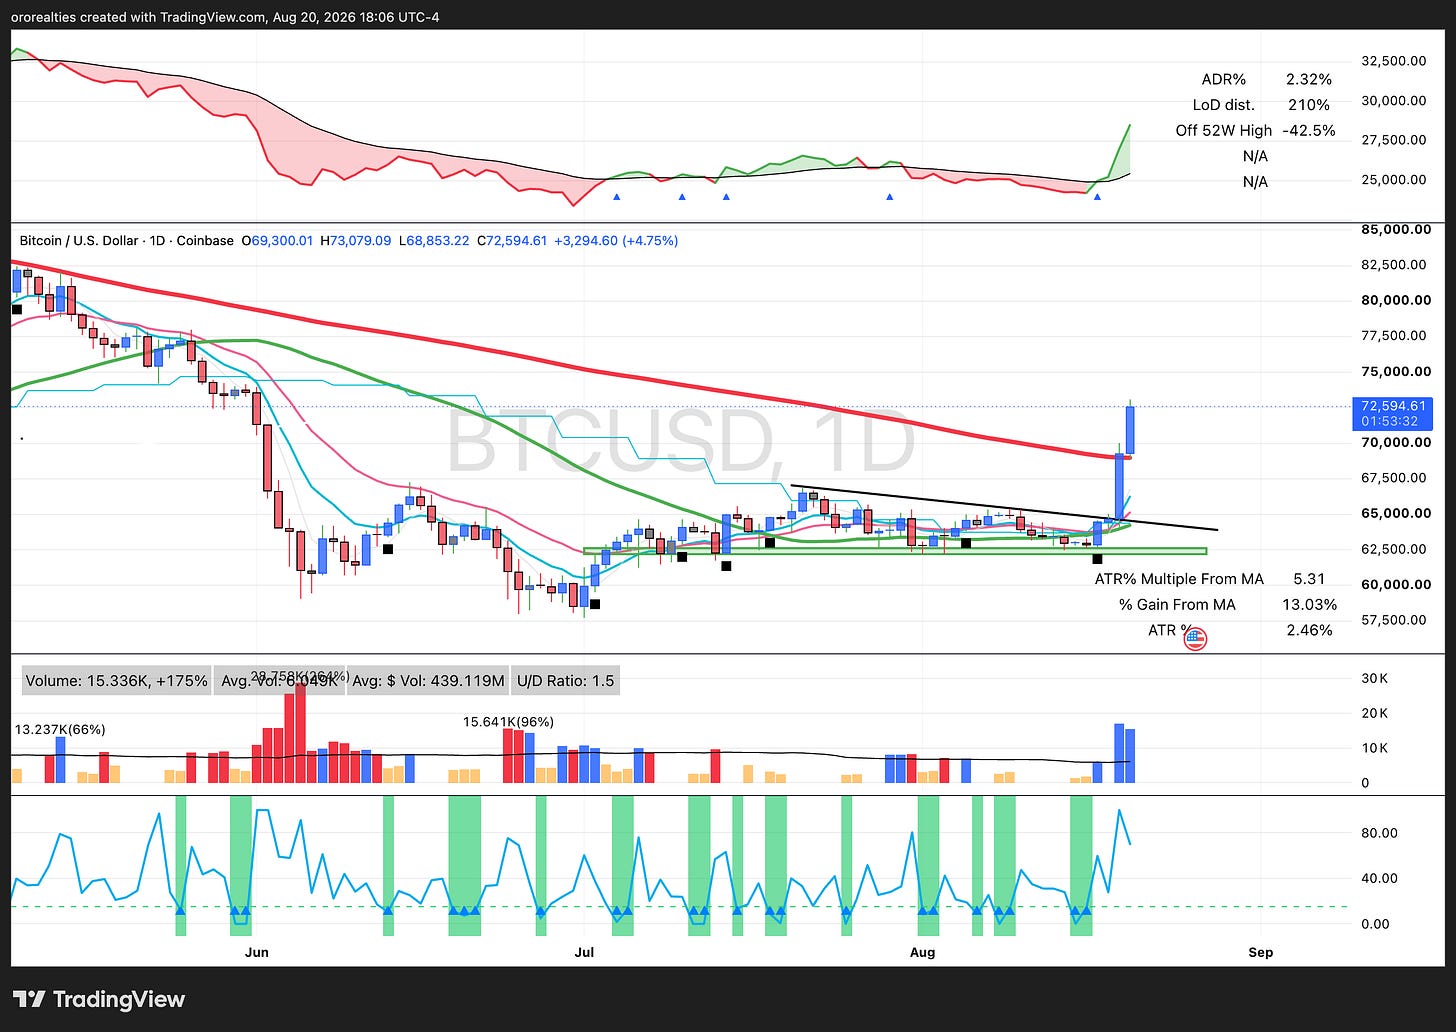Click the low value L68,853.22
Image resolution: width=1456 pixels, height=1032 pixels.
click(433, 241)
